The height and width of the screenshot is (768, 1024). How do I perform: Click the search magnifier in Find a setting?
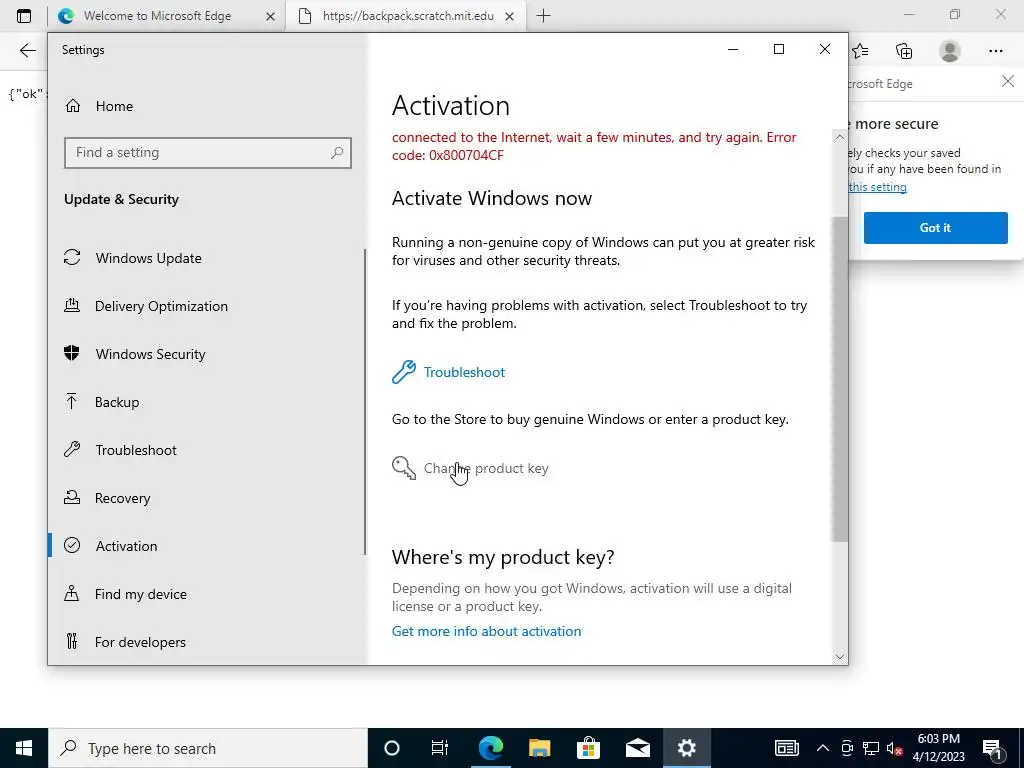(337, 153)
